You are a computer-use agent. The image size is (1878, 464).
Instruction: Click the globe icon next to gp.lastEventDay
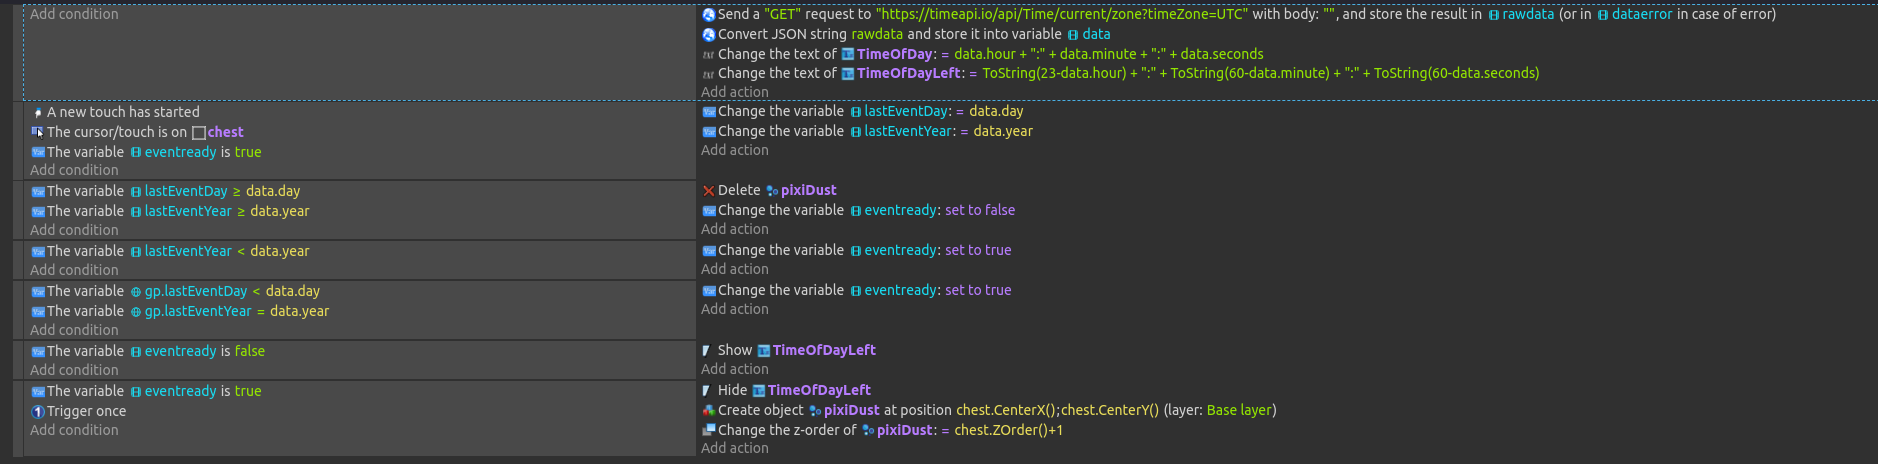[x=136, y=291]
